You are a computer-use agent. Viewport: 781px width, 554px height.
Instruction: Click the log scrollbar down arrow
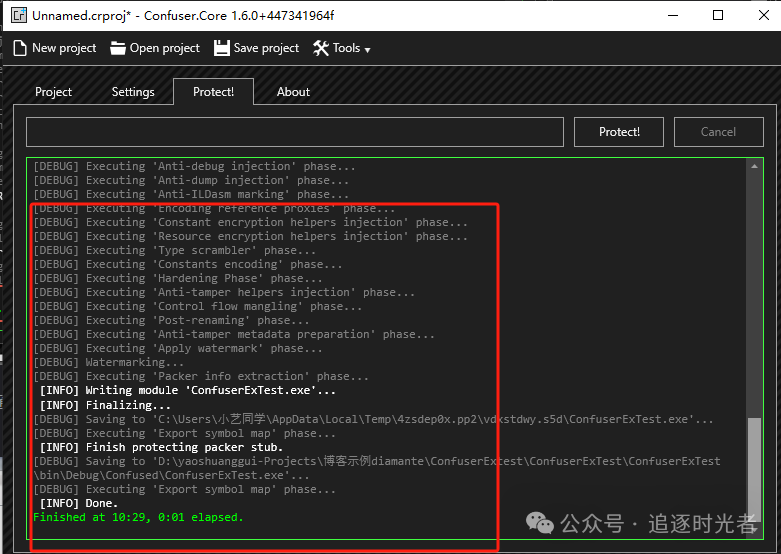click(754, 529)
